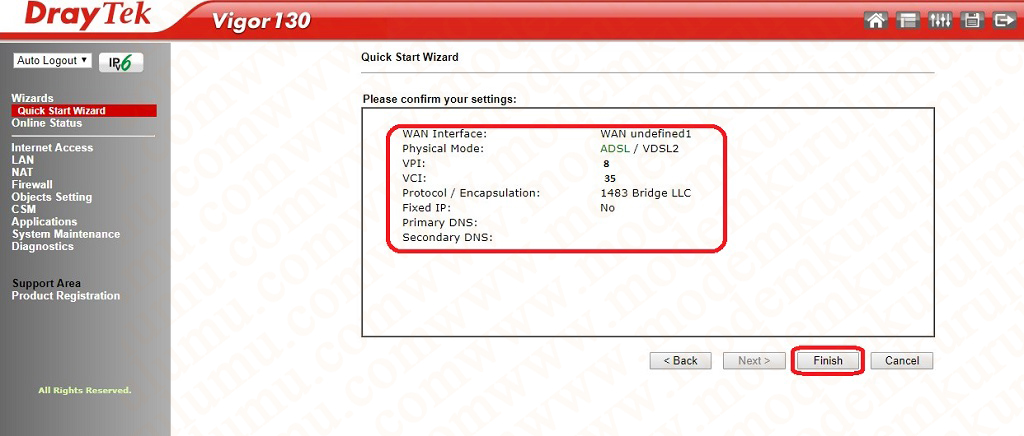Open System Maintenance menu

click(x=65, y=234)
